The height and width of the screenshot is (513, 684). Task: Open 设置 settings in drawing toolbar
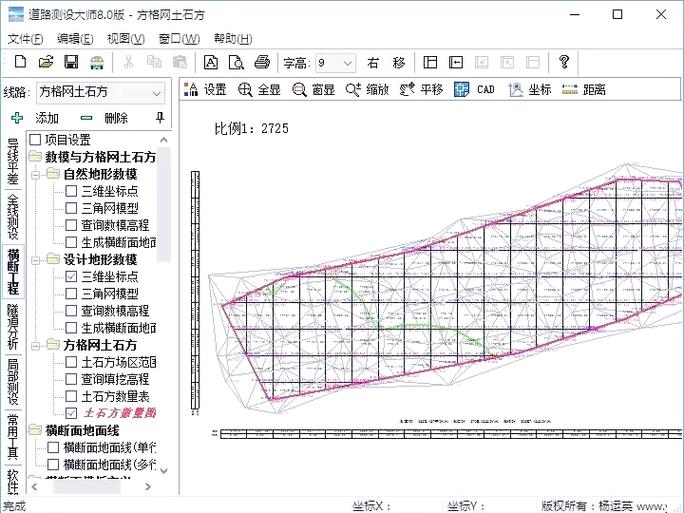(x=205, y=90)
